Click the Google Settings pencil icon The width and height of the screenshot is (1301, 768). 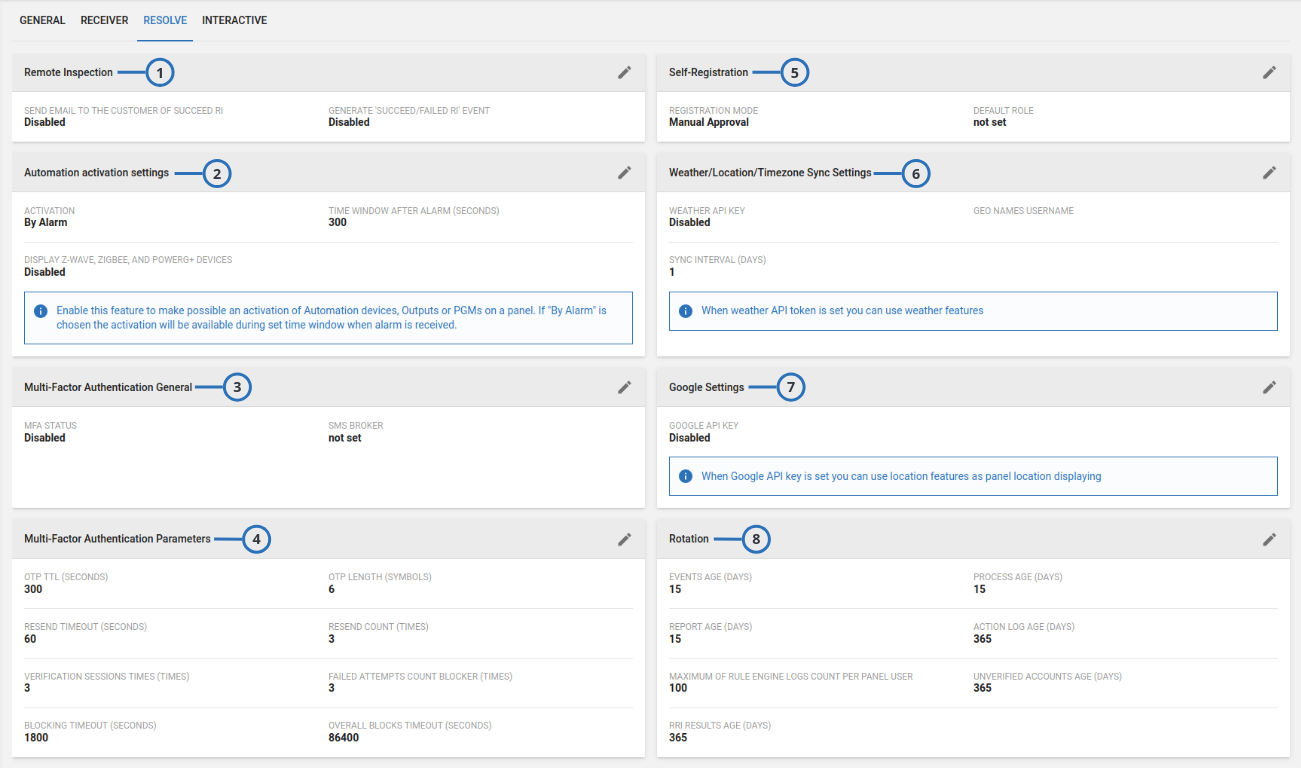pyautogui.click(x=1269, y=387)
